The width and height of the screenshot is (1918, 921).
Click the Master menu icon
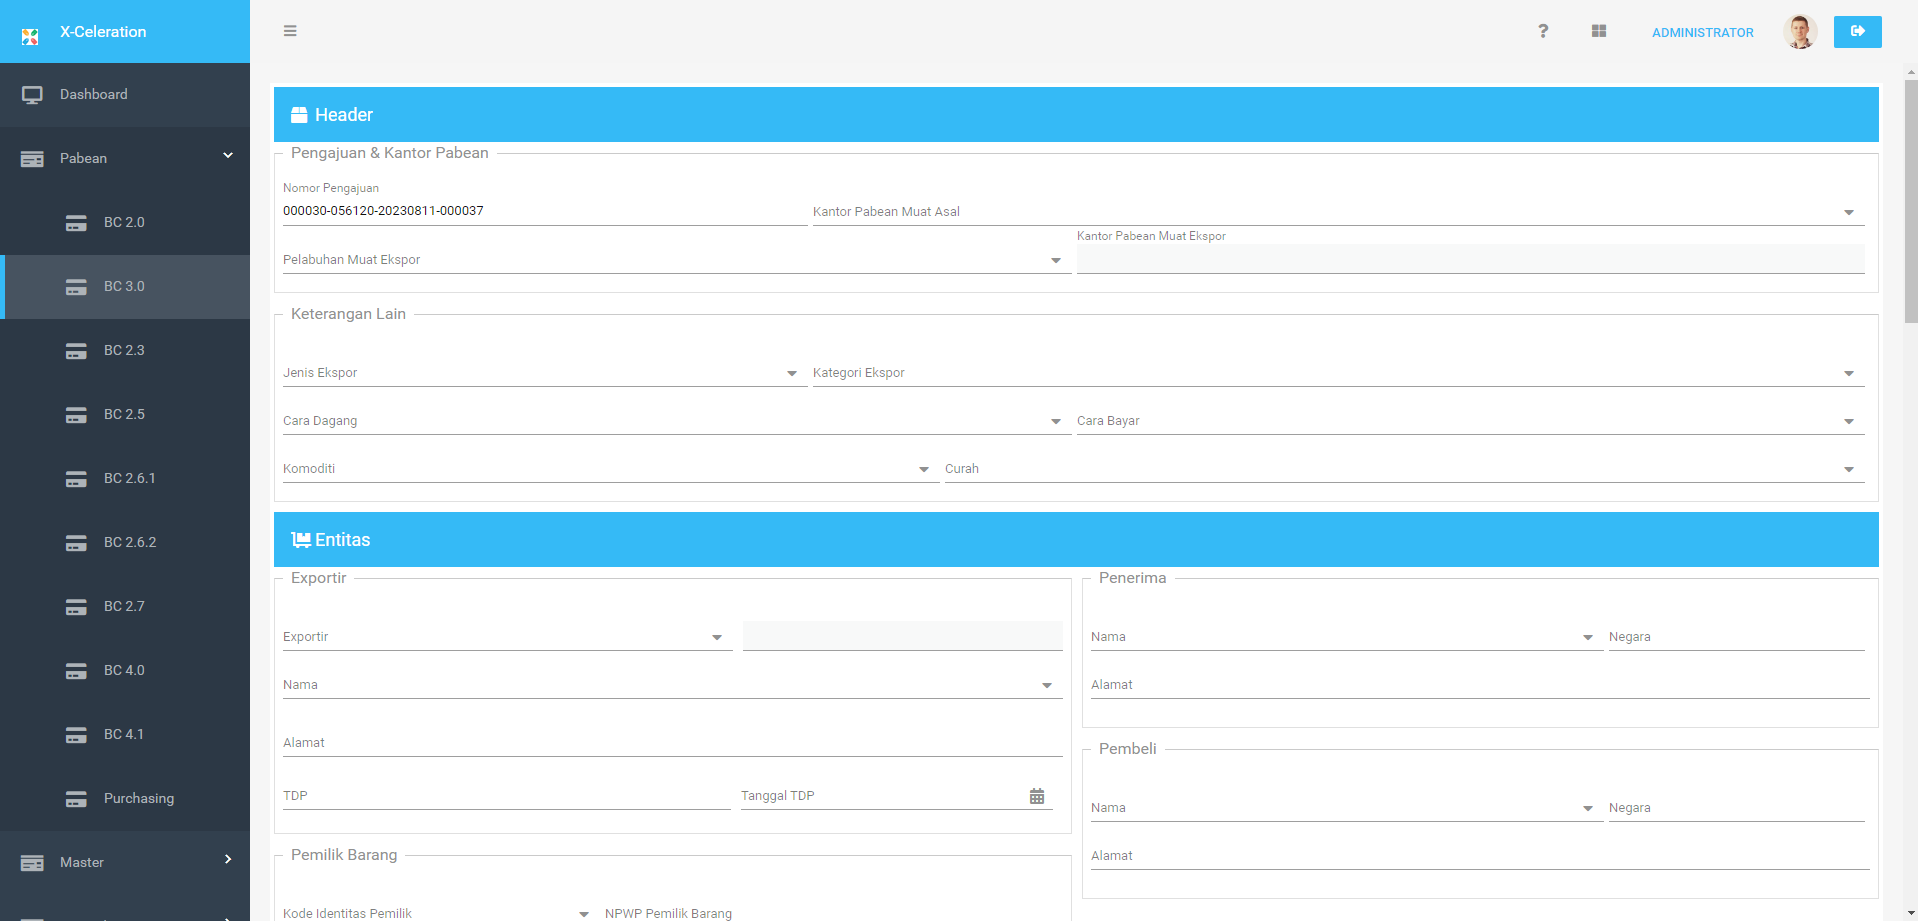pos(32,863)
